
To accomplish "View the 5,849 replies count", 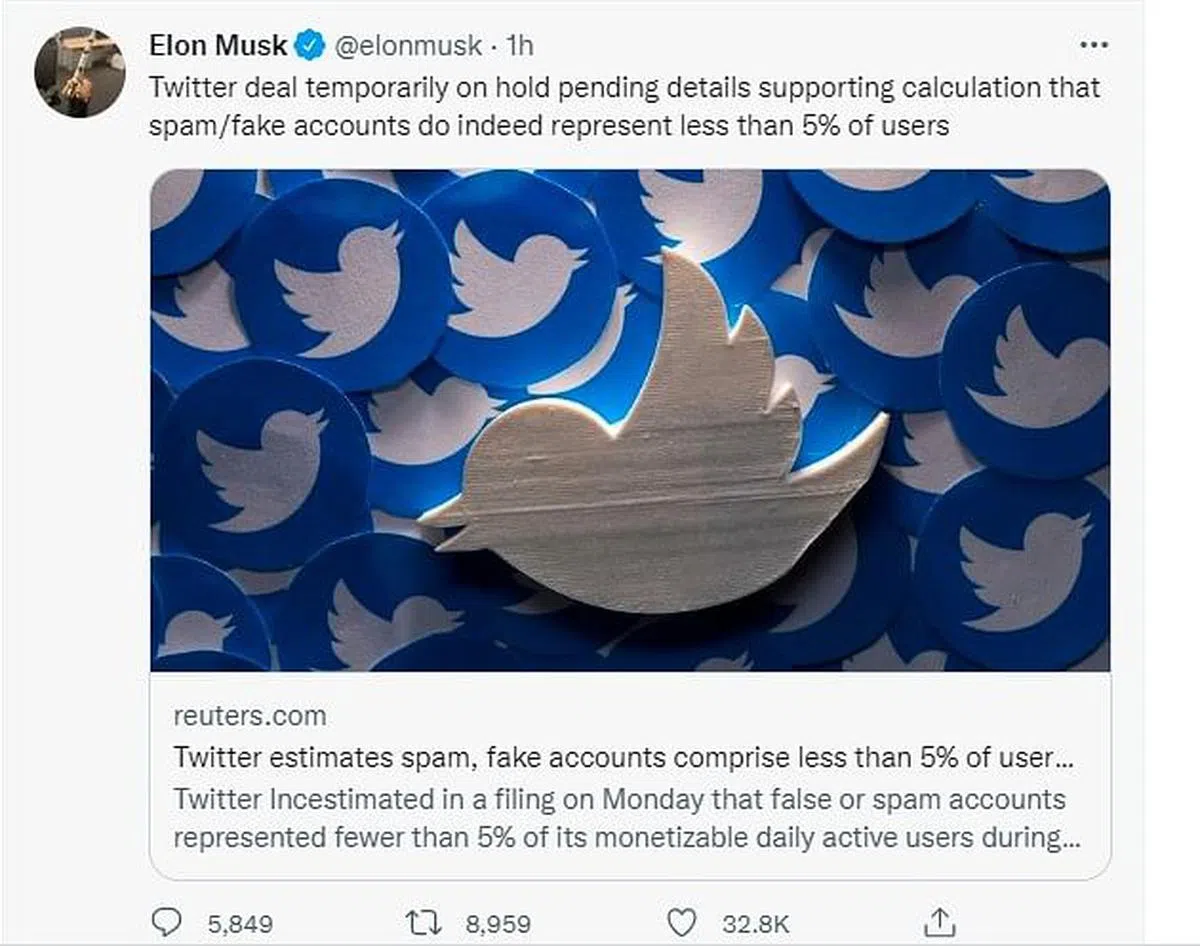I will 240,923.
